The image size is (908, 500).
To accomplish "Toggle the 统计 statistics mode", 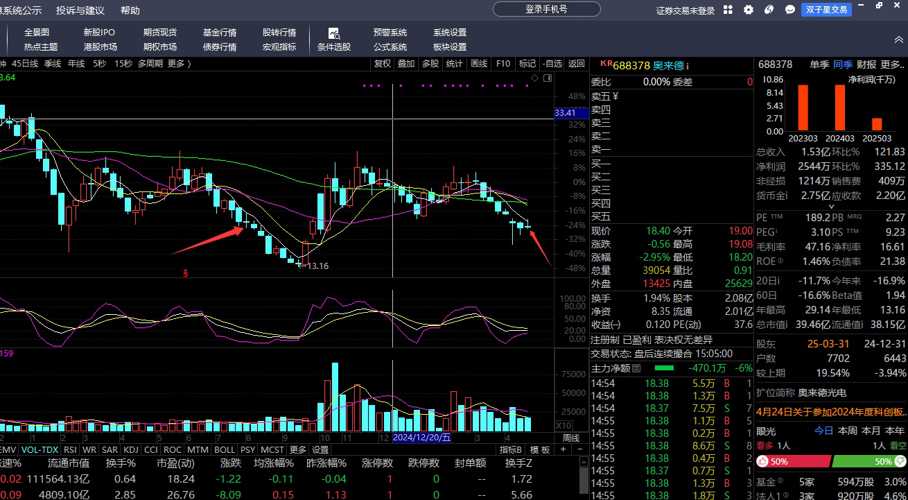I will 455,64.
